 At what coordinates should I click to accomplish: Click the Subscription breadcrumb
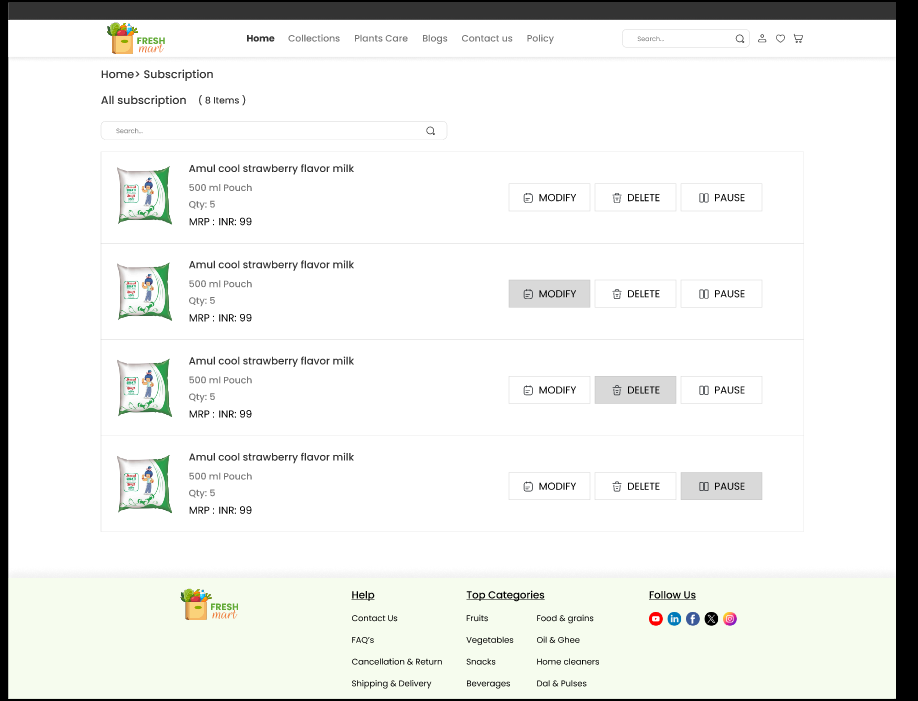coord(179,74)
